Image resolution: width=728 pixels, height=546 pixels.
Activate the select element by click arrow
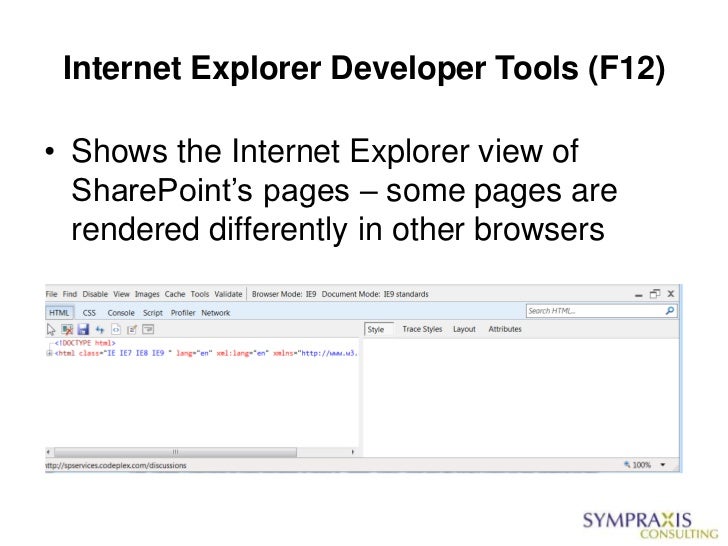[51, 330]
